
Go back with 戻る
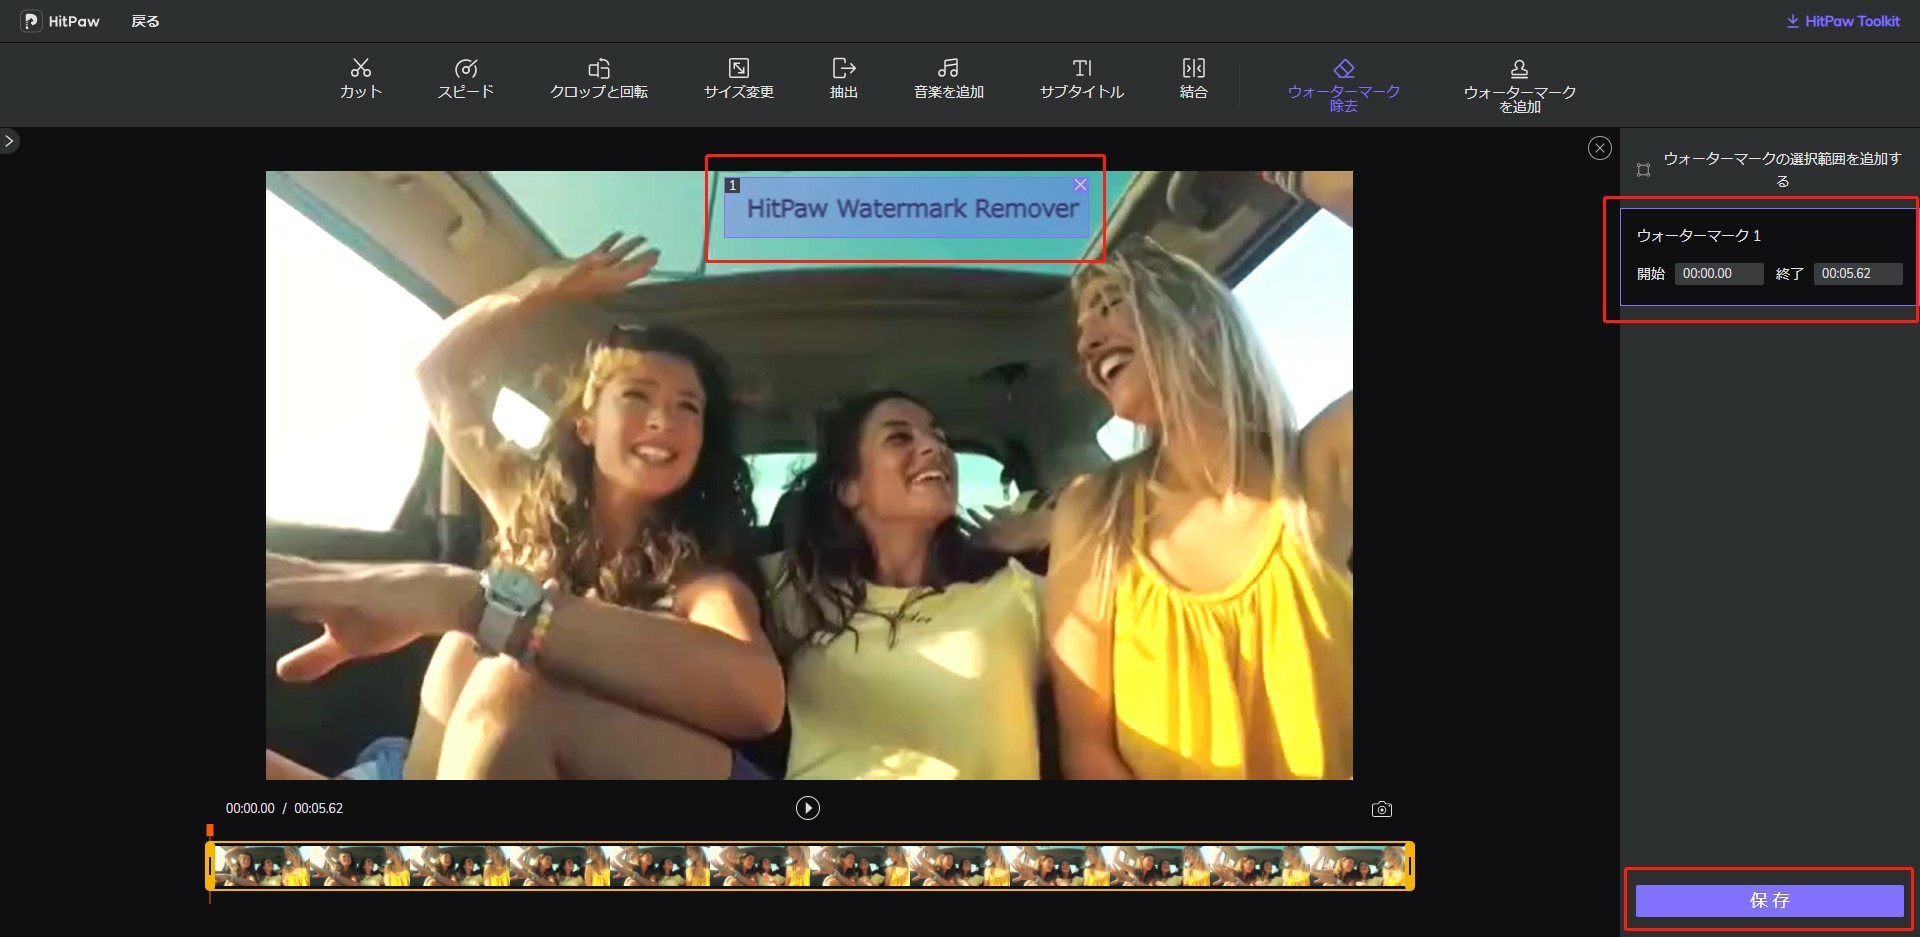[146, 21]
